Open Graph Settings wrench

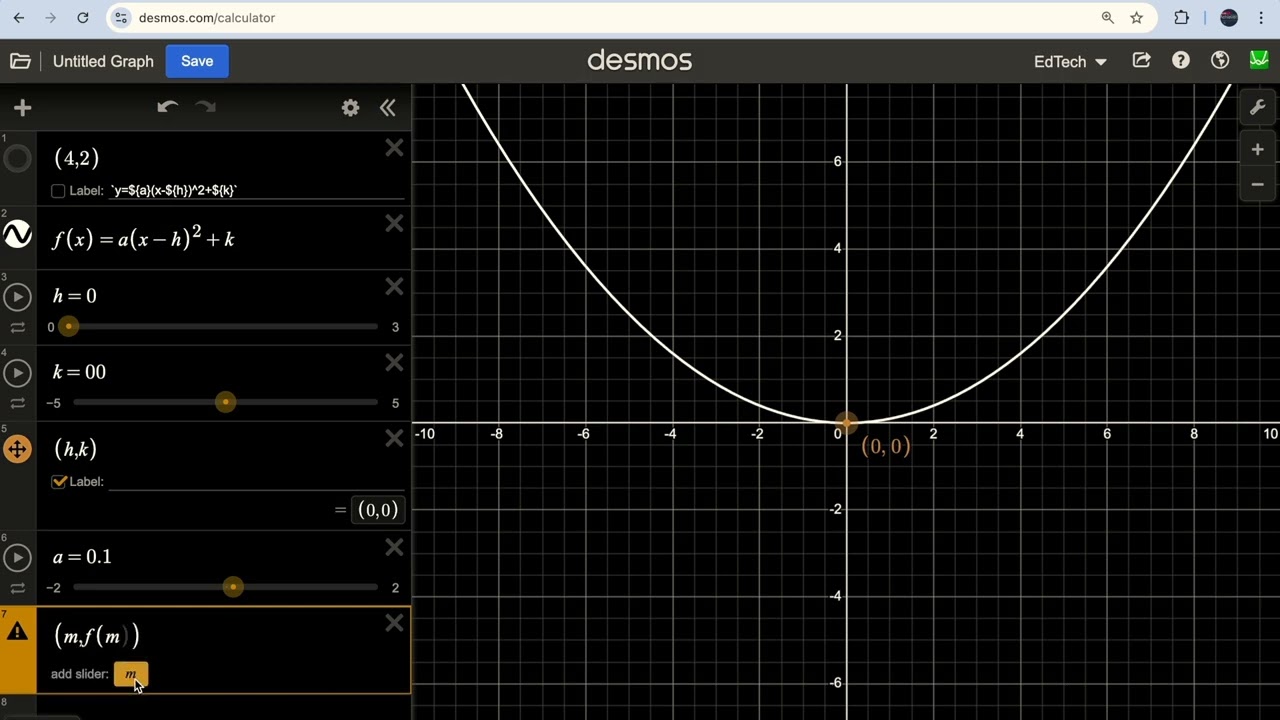tap(1258, 108)
